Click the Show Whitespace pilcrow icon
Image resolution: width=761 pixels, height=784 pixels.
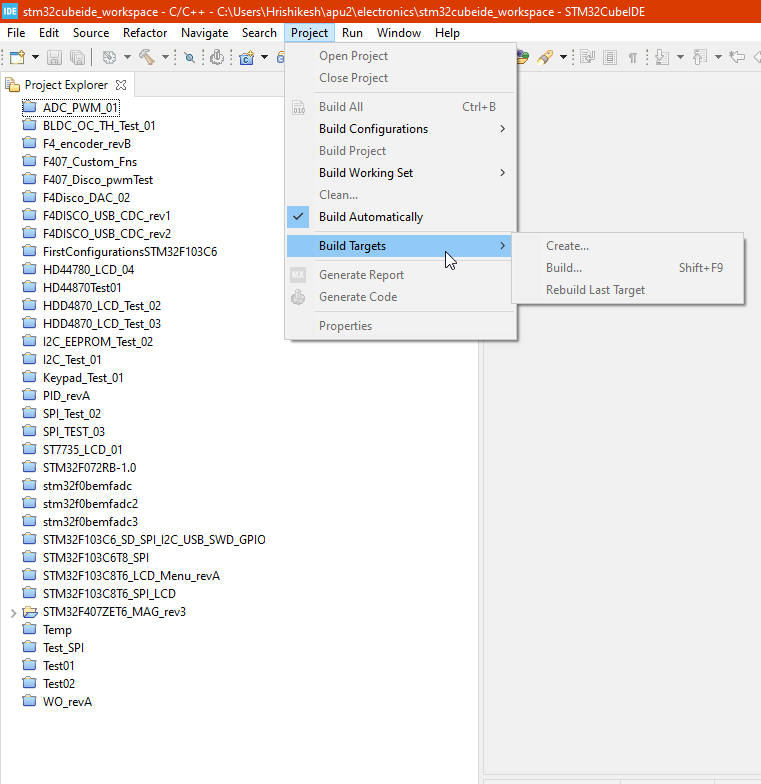[632, 58]
